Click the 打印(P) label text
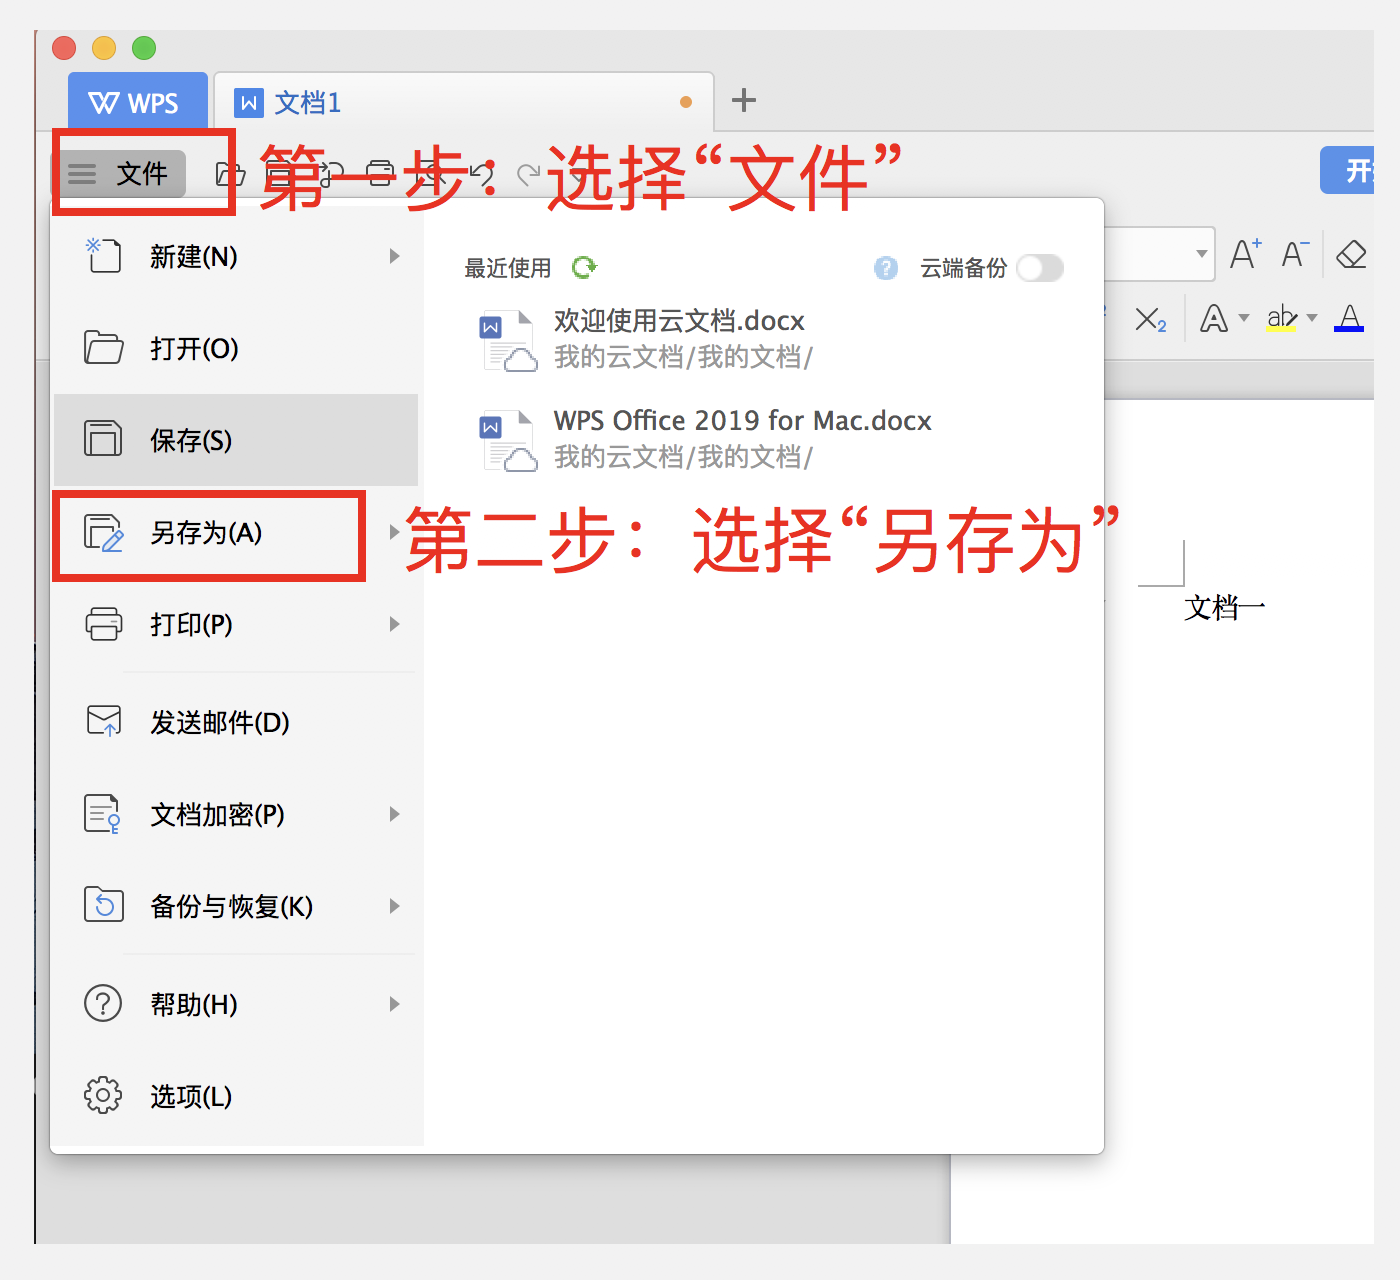Image resolution: width=1400 pixels, height=1280 pixels. tap(191, 624)
